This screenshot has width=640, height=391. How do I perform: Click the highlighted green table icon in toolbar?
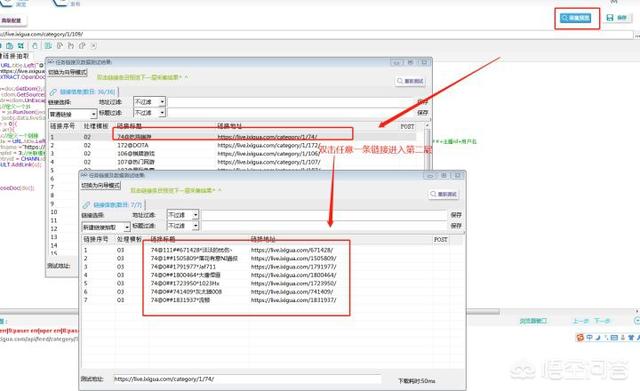click(48, 46)
